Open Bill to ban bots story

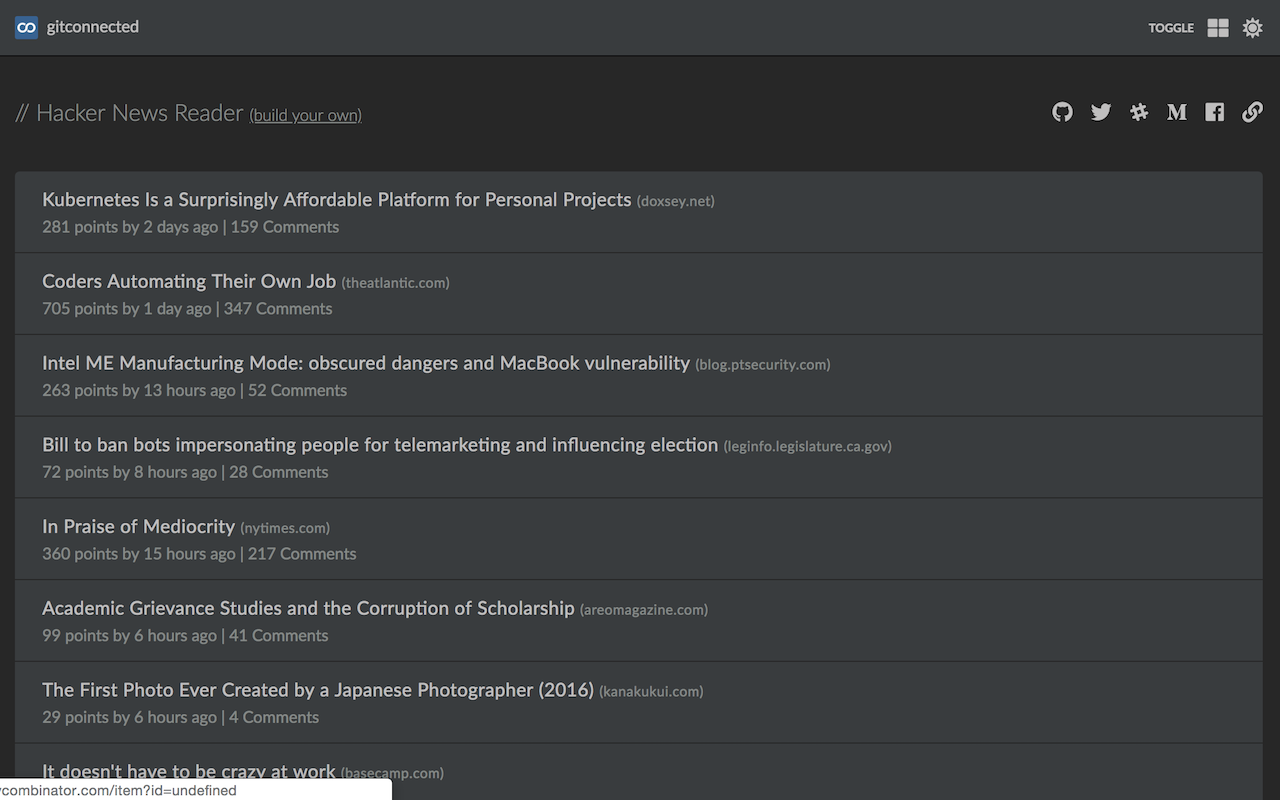380,444
